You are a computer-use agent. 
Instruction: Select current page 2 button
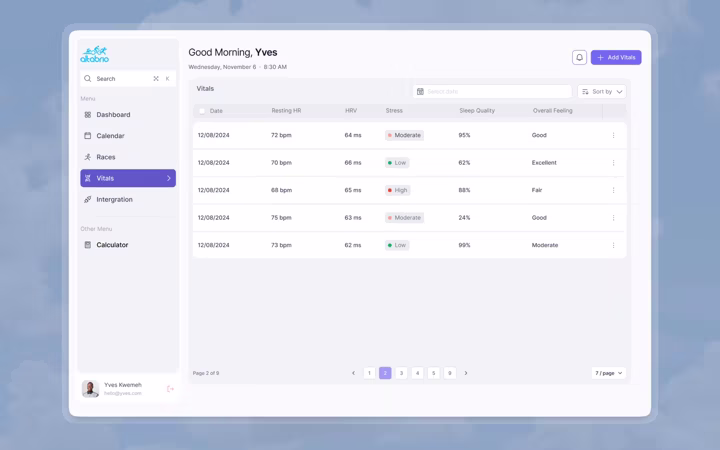coord(385,373)
